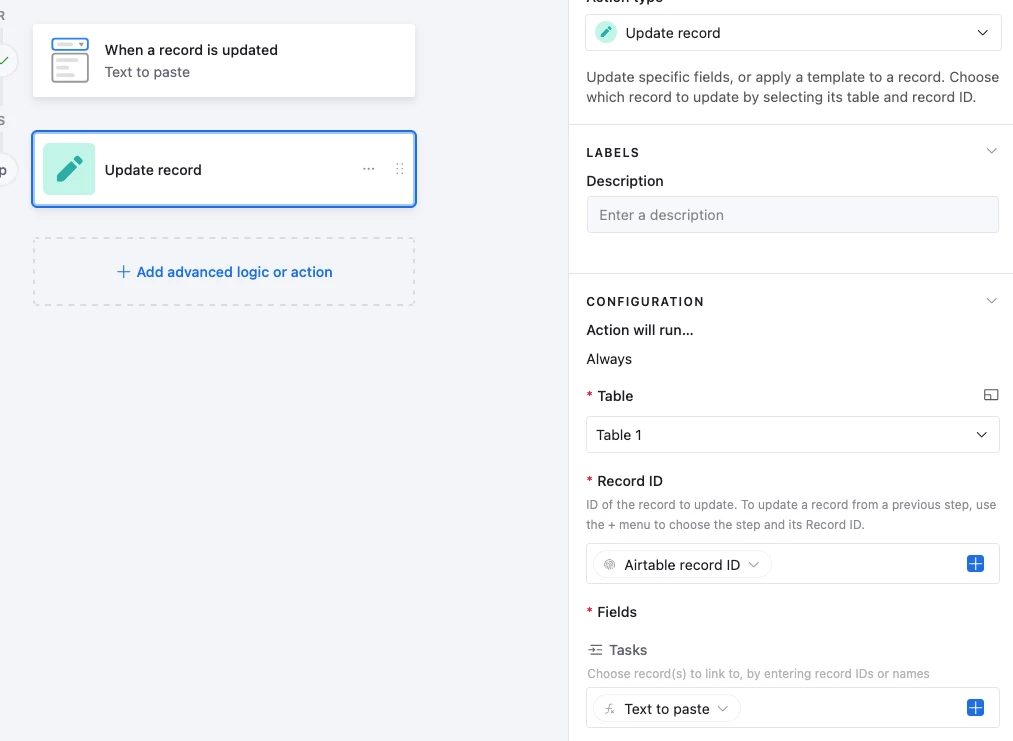Select the Update record action step
The width and height of the screenshot is (1013, 741).
[224, 169]
